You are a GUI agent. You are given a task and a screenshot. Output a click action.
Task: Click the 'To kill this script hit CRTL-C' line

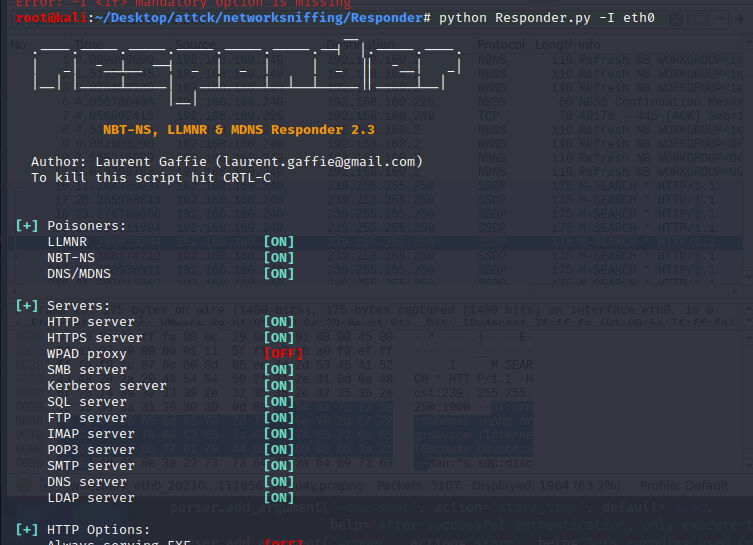tap(151, 177)
